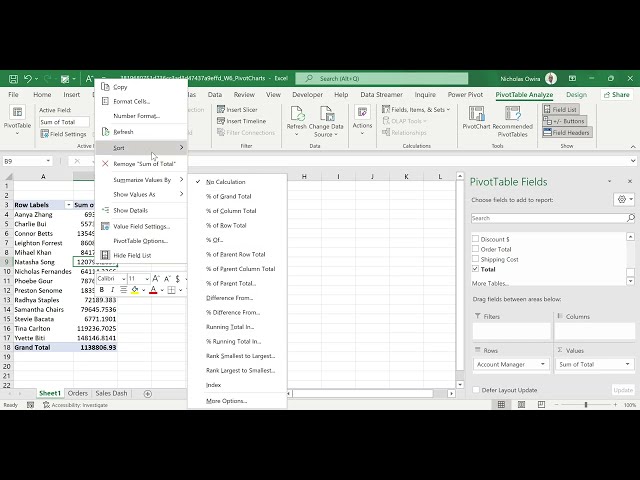640x480 pixels.
Task: Click the PivotTable Fields tools gear icon
Action: [622, 200]
